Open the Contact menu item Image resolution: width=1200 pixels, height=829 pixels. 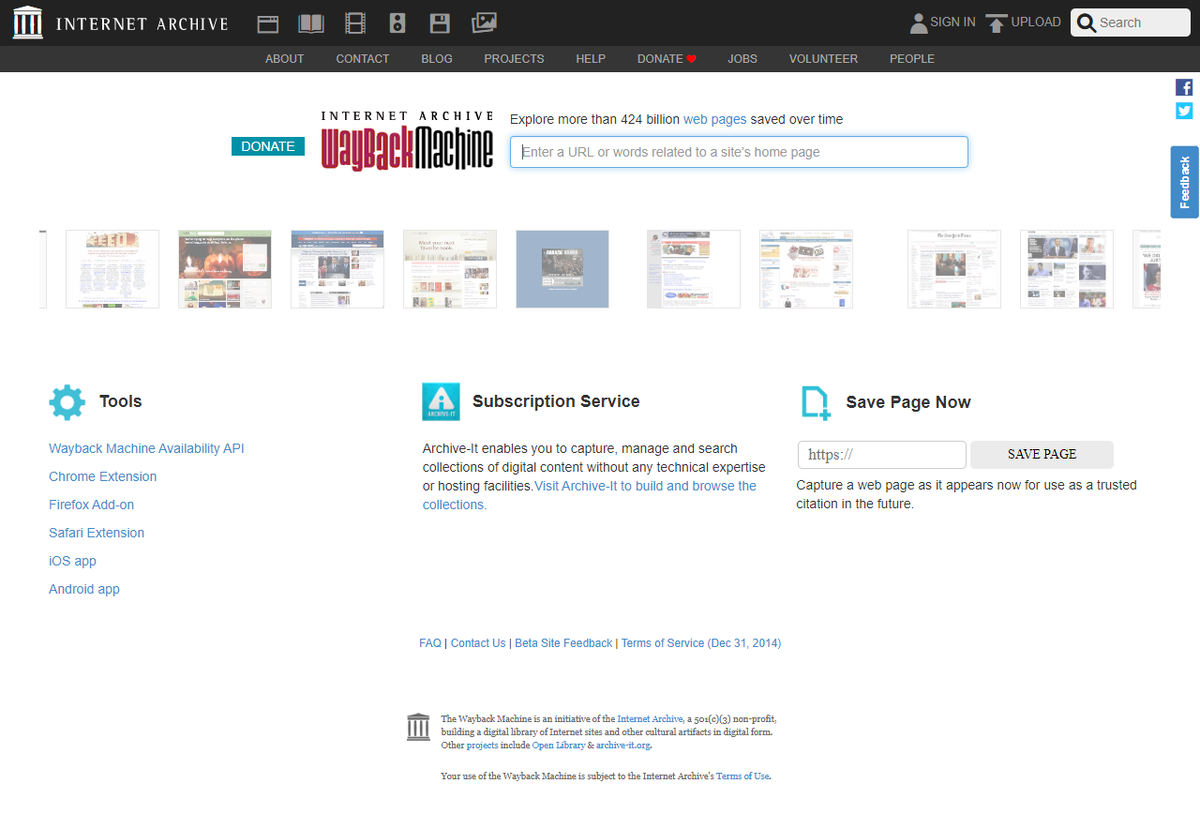point(362,59)
